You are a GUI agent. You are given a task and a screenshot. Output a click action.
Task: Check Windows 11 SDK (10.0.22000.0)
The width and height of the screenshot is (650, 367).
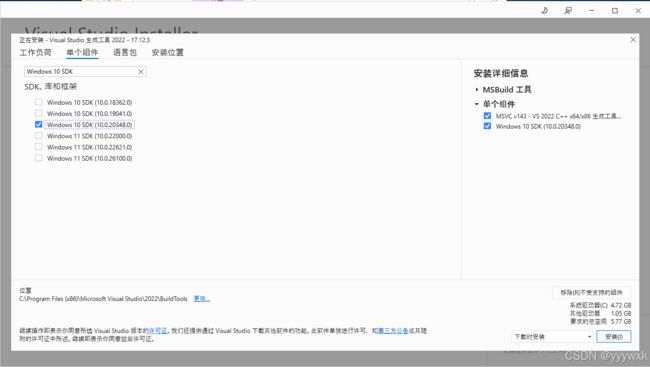click(39, 136)
